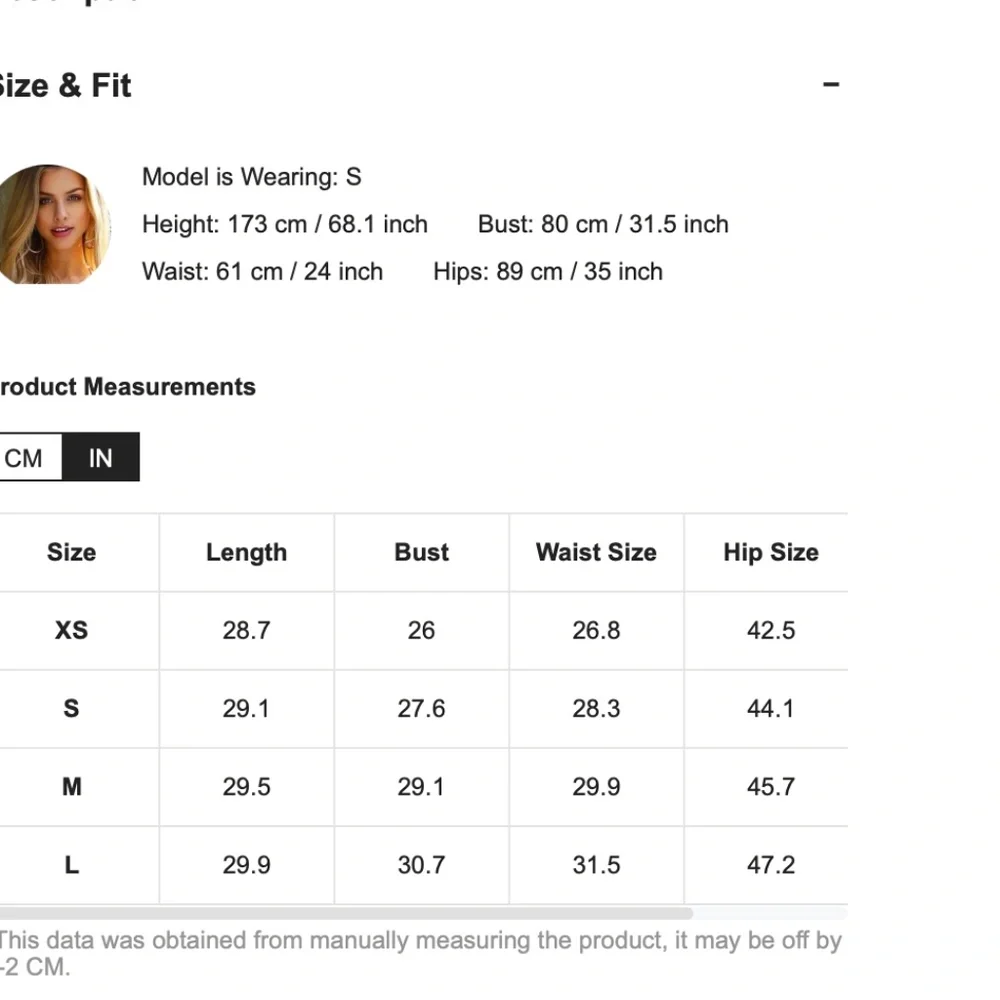The width and height of the screenshot is (1000, 1000).
Task: Click the Size & Fit heading
Action: pos(64,86)
